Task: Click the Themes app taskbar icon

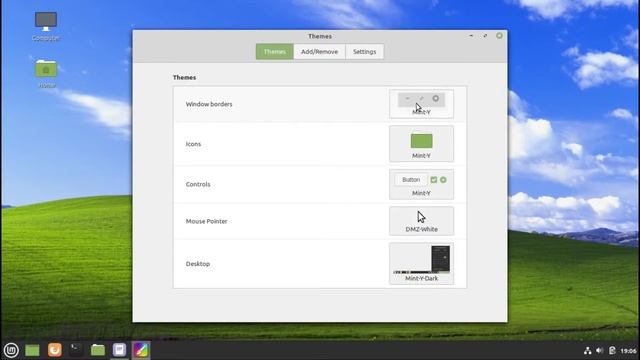Action: pyautogui.click(x=141, y=350)
